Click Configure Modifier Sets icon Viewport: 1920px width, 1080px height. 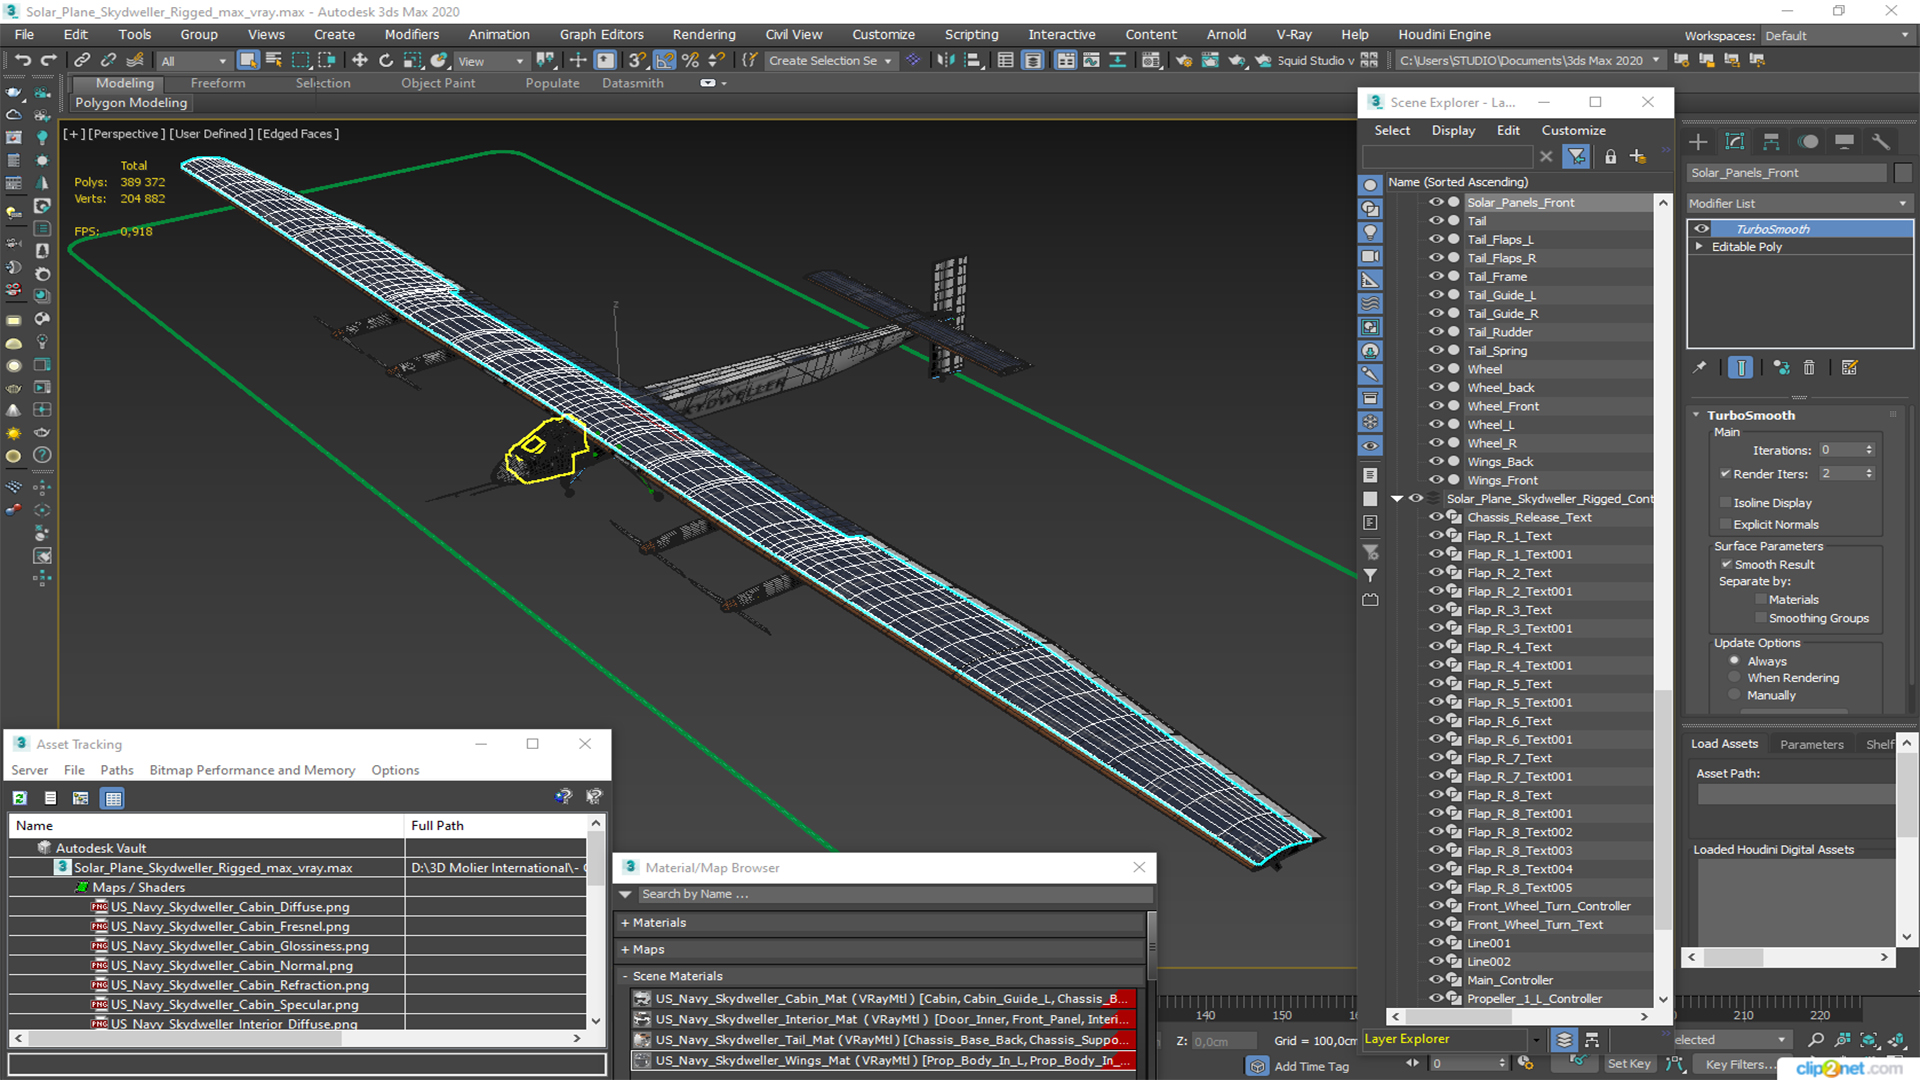[x=1850, y=368]
